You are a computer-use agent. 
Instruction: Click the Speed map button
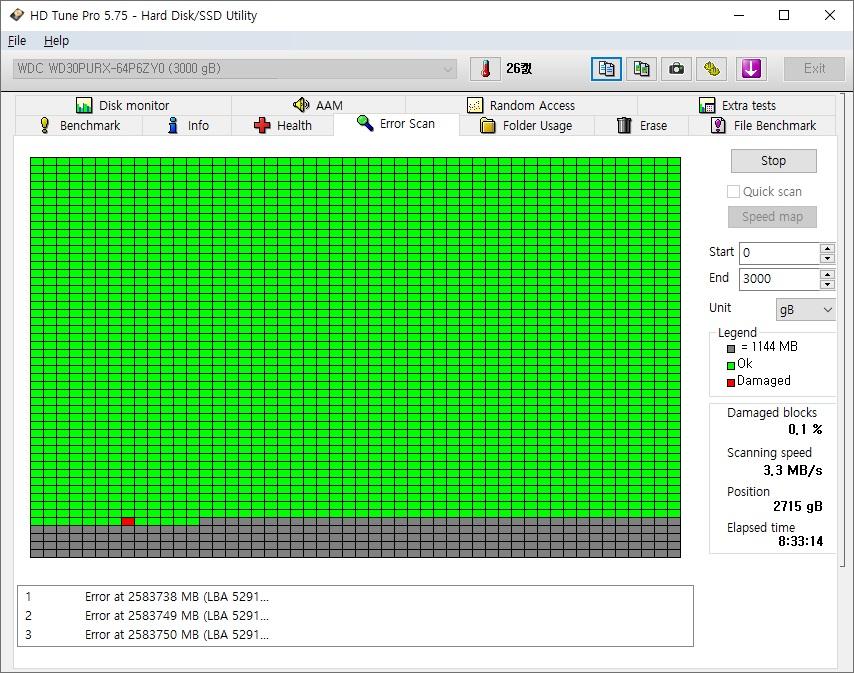(772, 217)
